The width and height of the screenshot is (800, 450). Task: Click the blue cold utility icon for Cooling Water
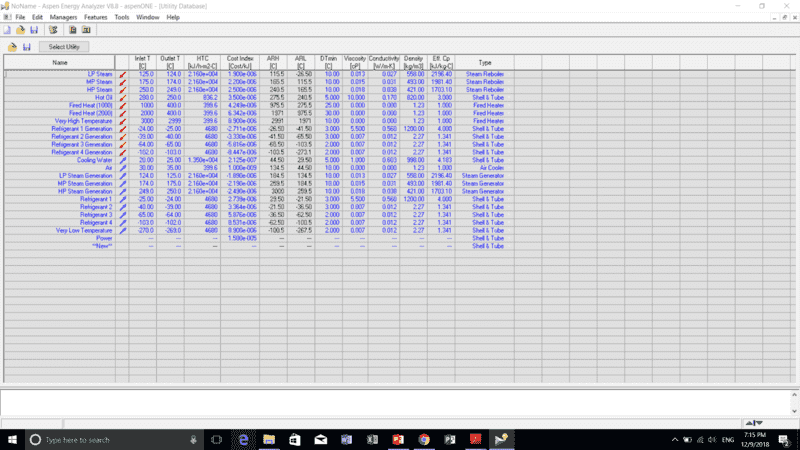coord(123,159)
